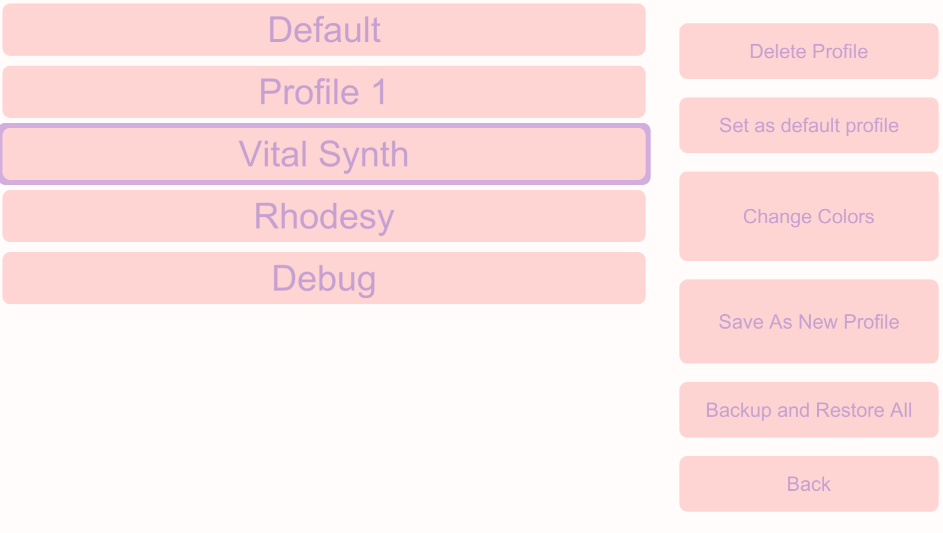
Task: Go back with the Back button
Action: click(x=808, y=484)
